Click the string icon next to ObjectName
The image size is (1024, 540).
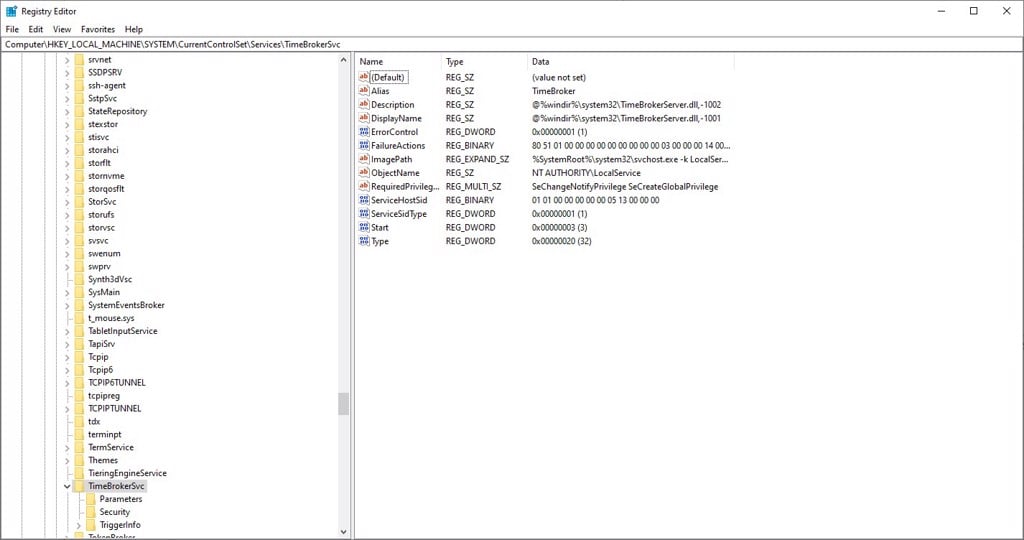point(364,173)
